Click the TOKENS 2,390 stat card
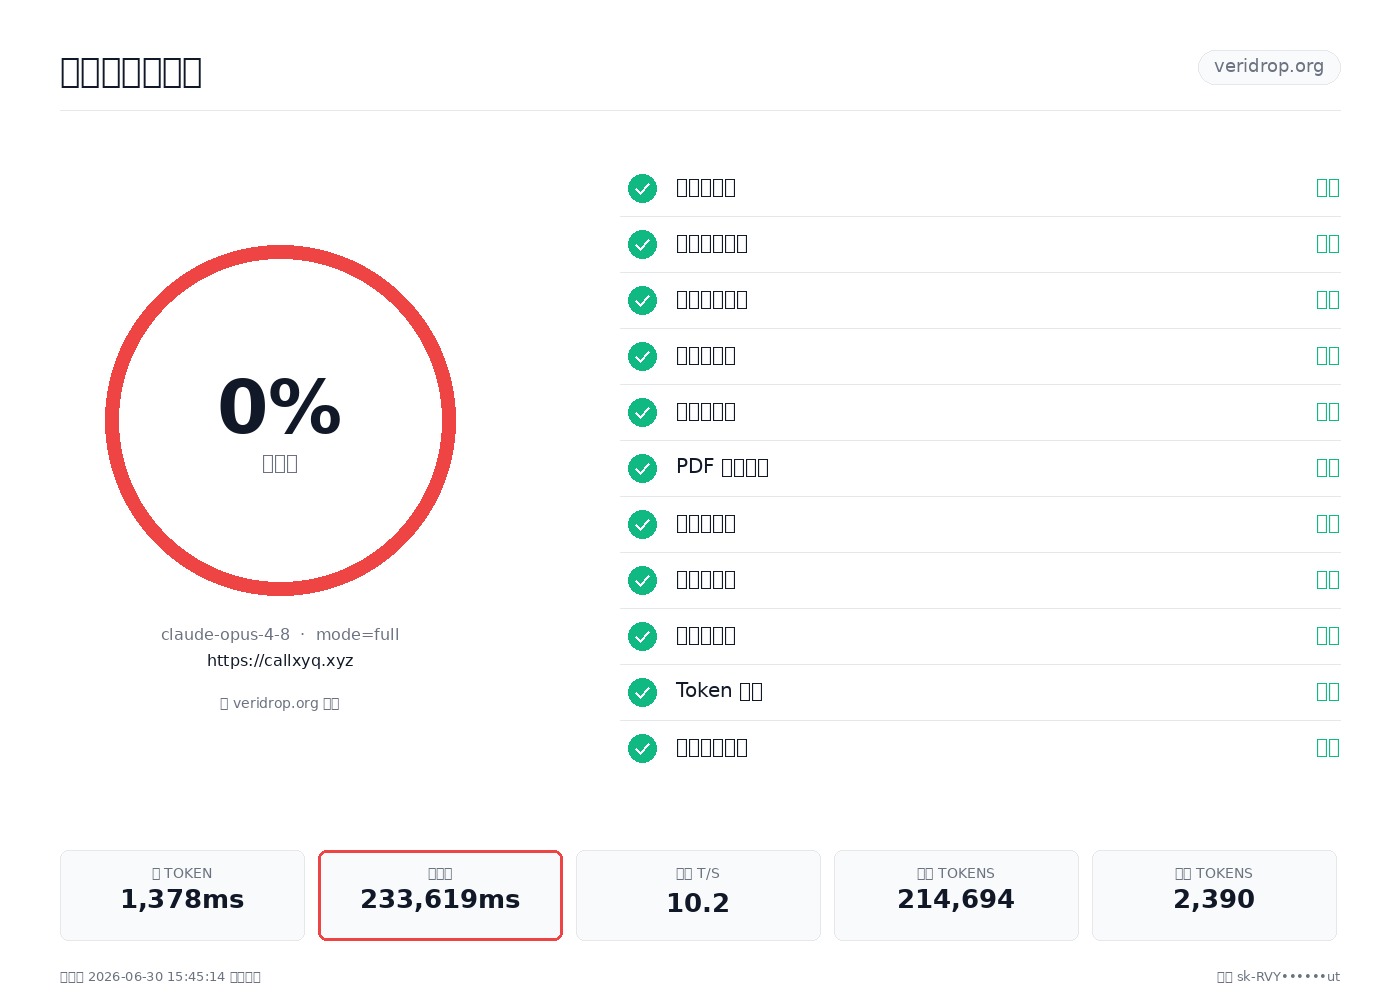This screenshot has height=1000, width=1400. click(1214, 895)
